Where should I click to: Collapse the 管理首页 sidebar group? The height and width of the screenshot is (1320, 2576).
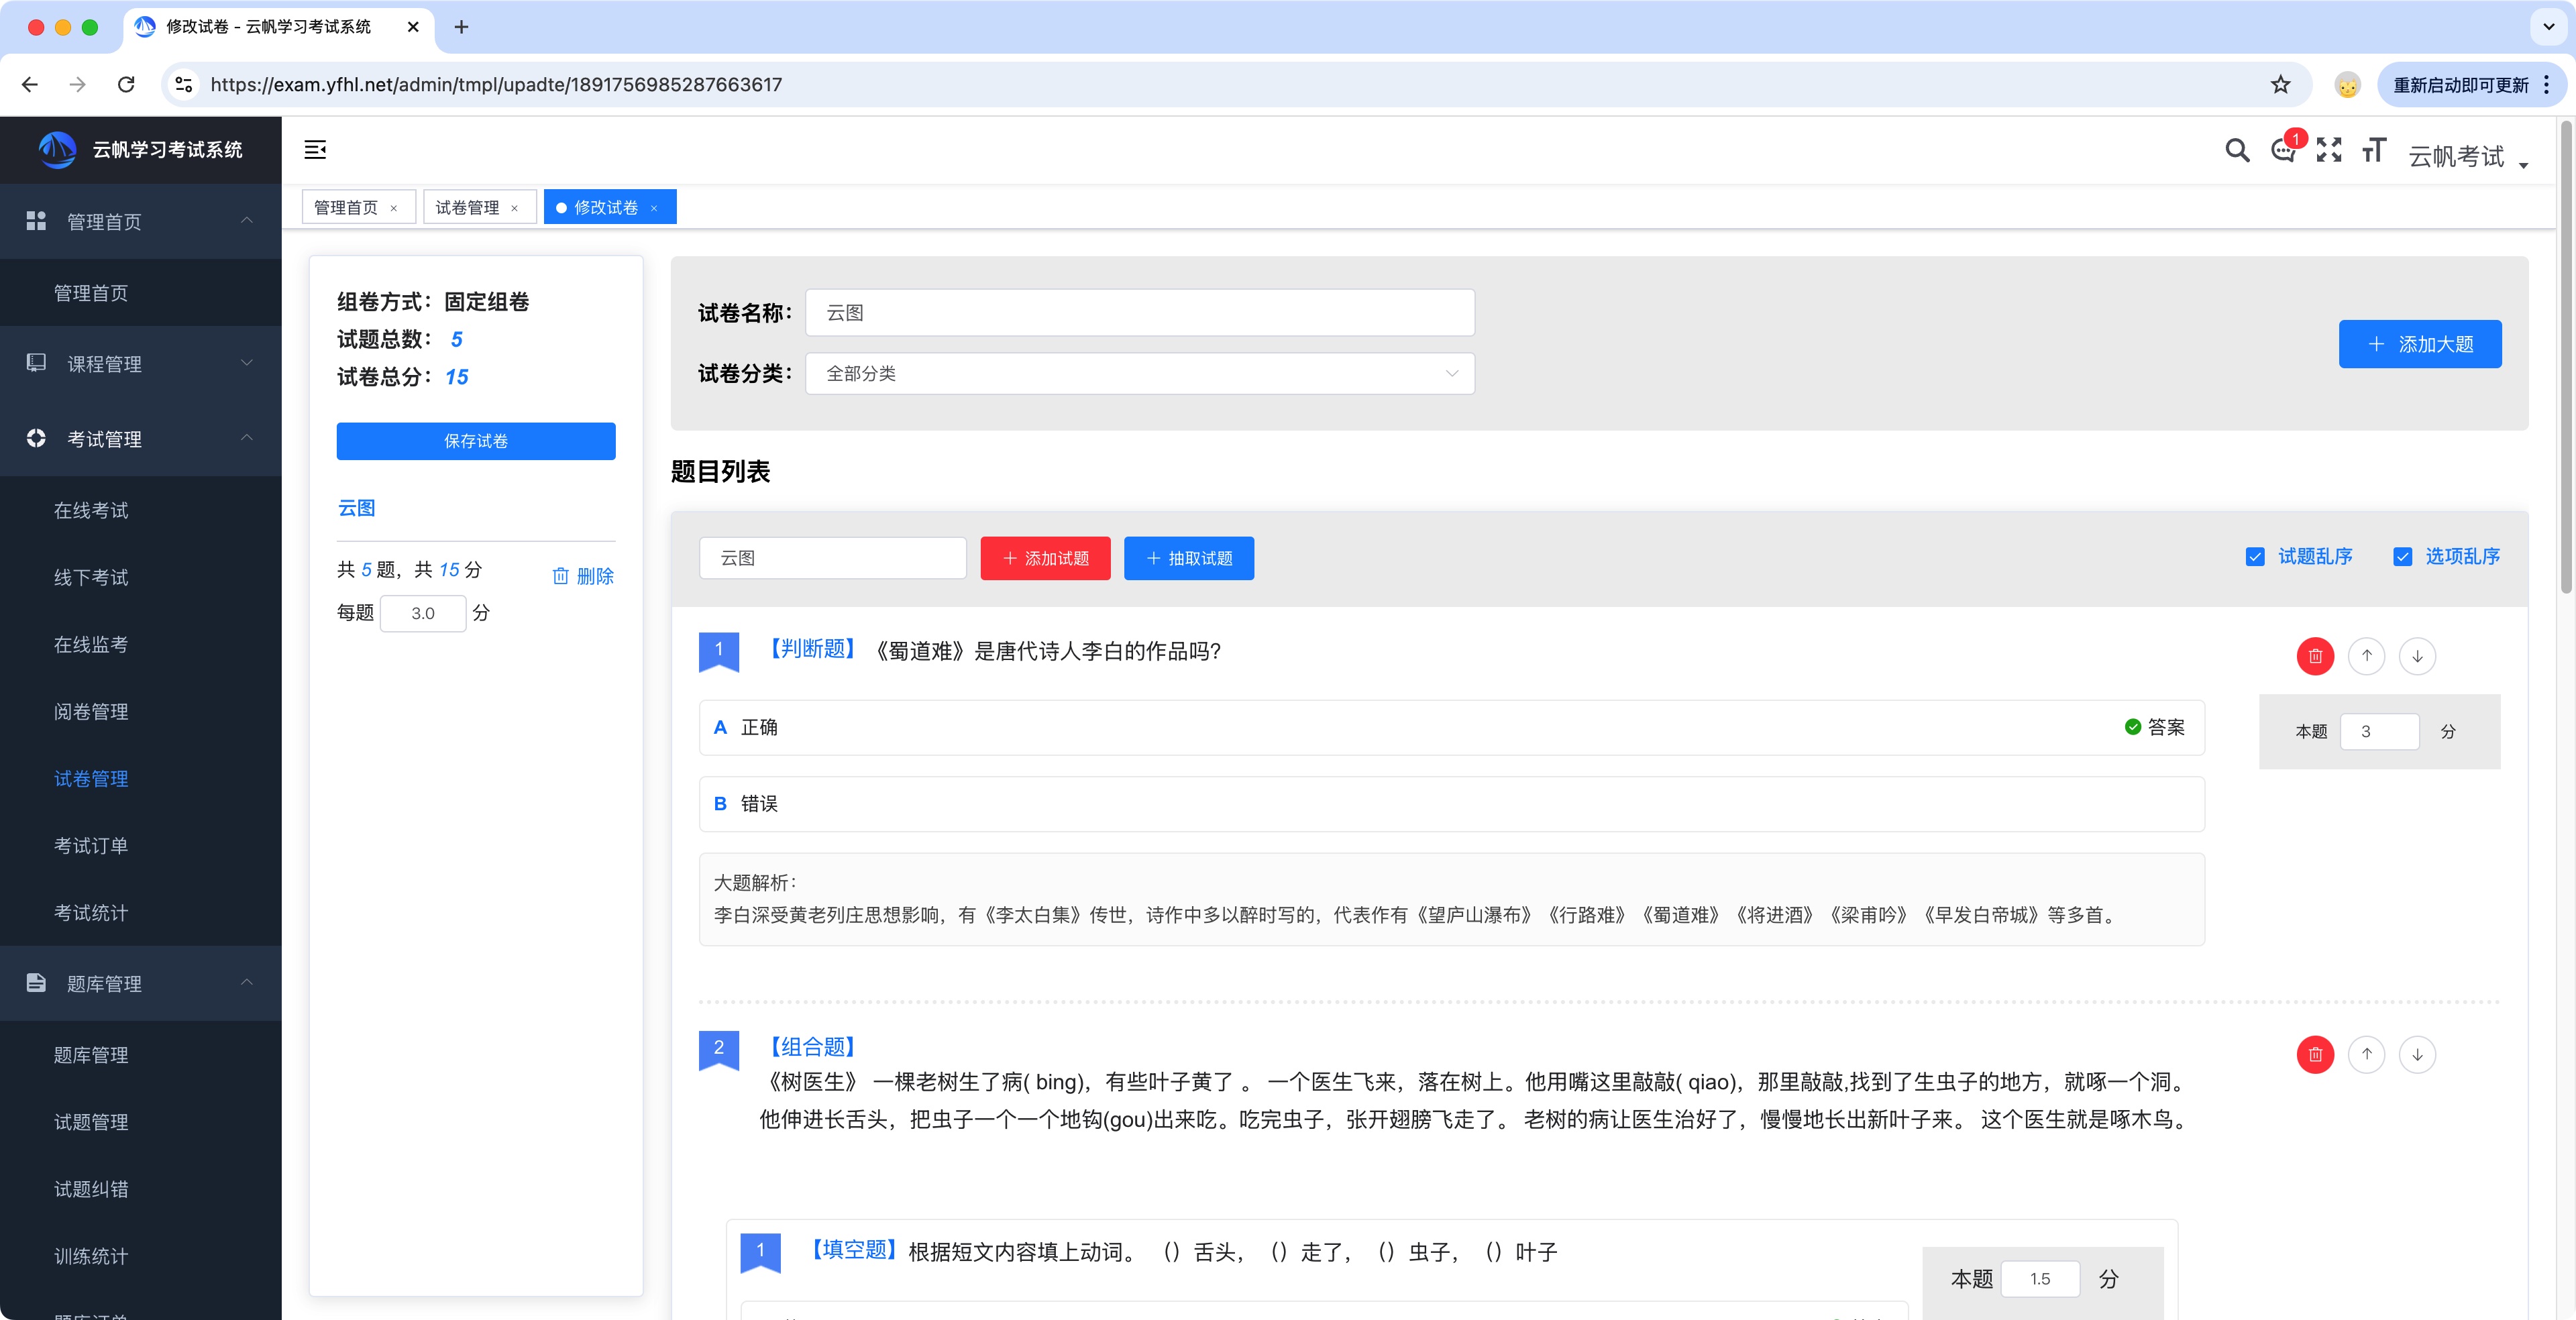click(x=141, y=221)
